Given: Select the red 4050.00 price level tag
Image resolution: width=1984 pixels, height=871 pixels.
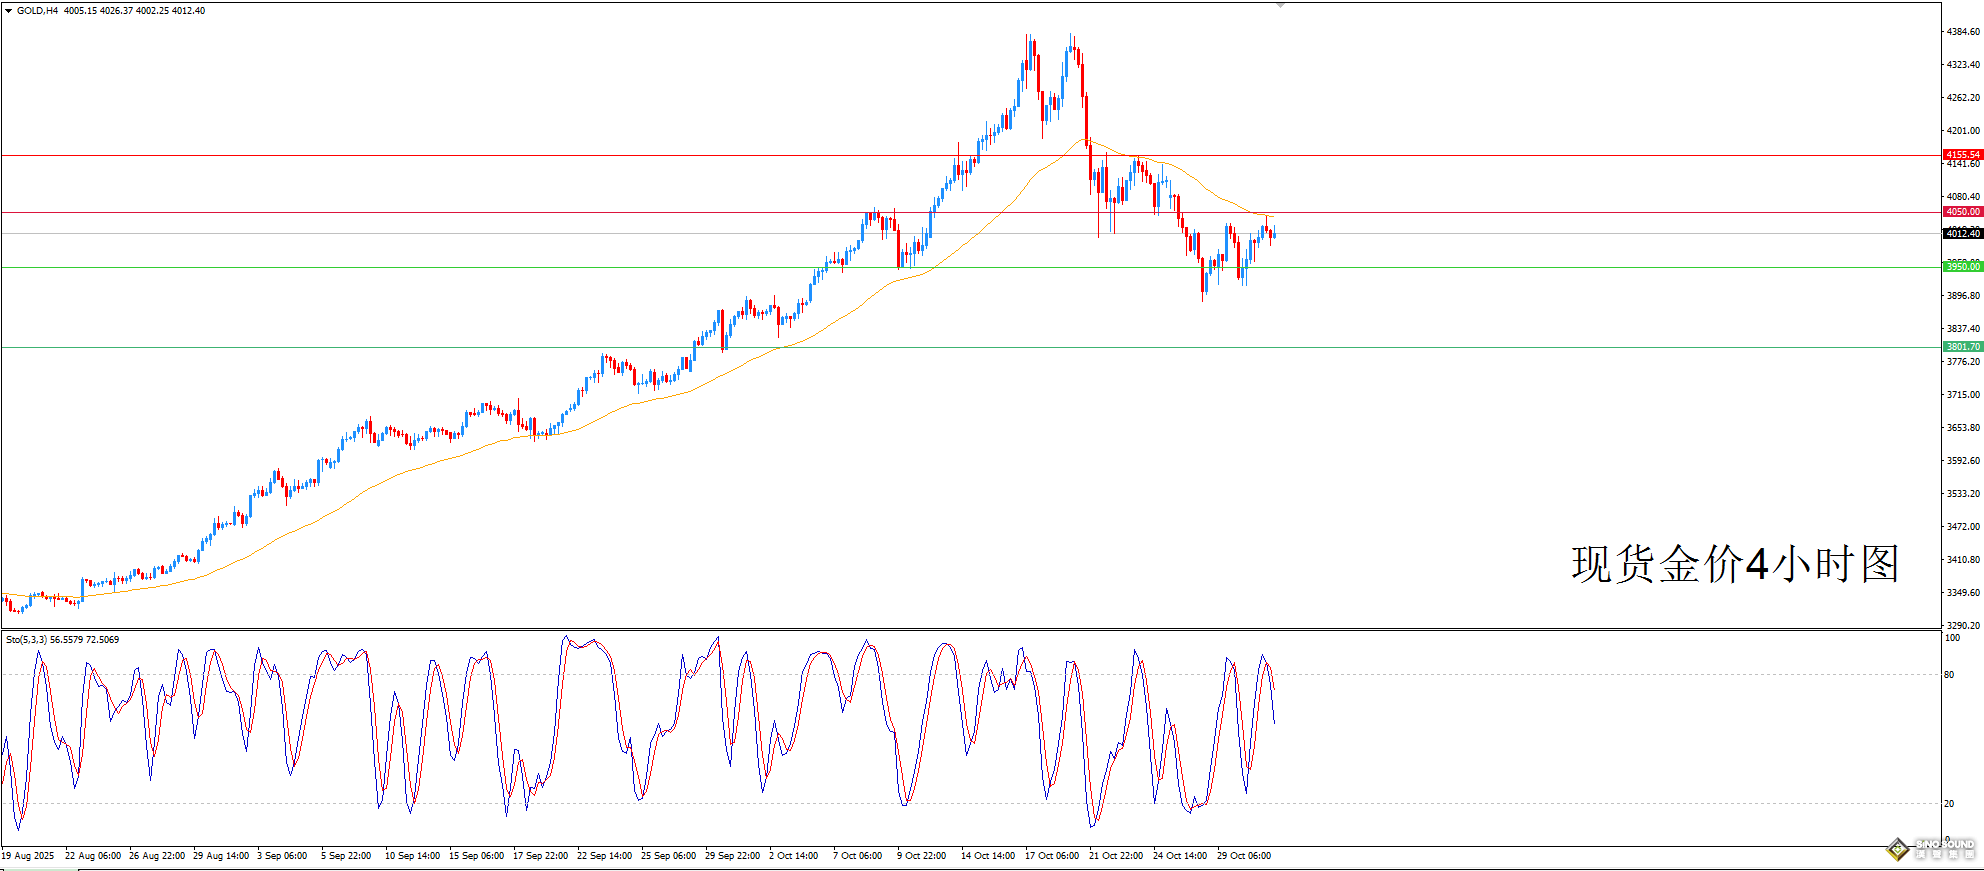Looking at the screenshot, I should tap(1962, 212).
